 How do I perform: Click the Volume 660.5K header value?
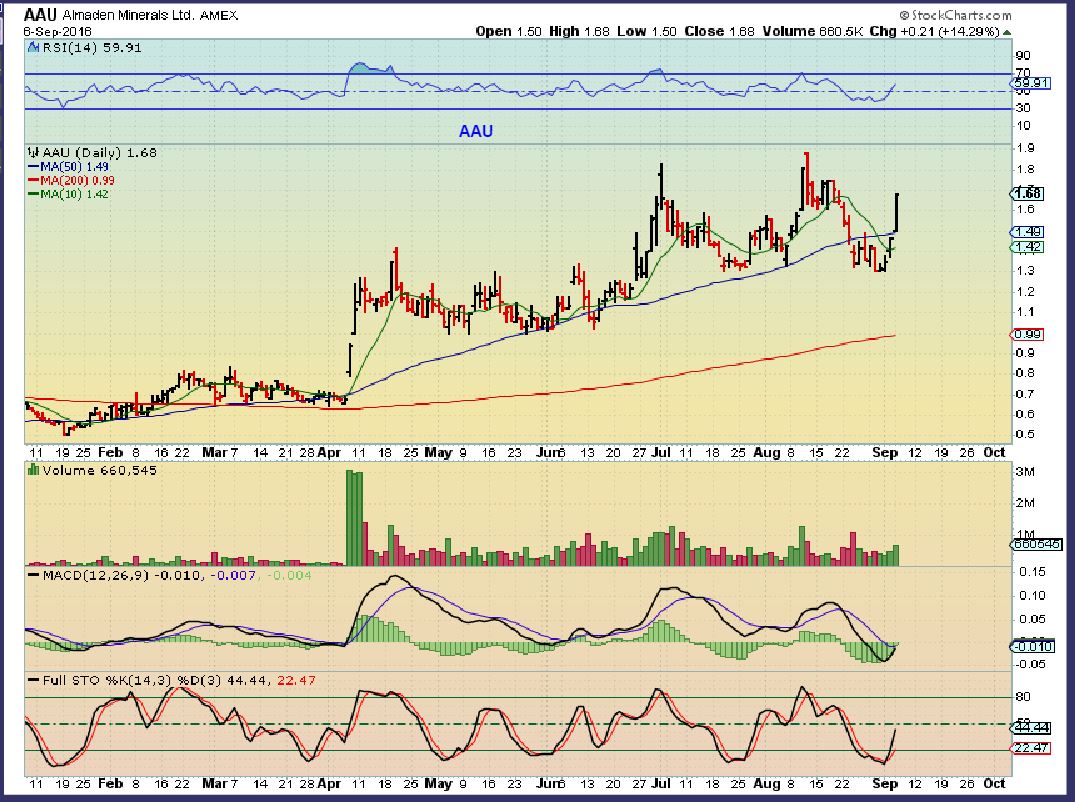812,32
